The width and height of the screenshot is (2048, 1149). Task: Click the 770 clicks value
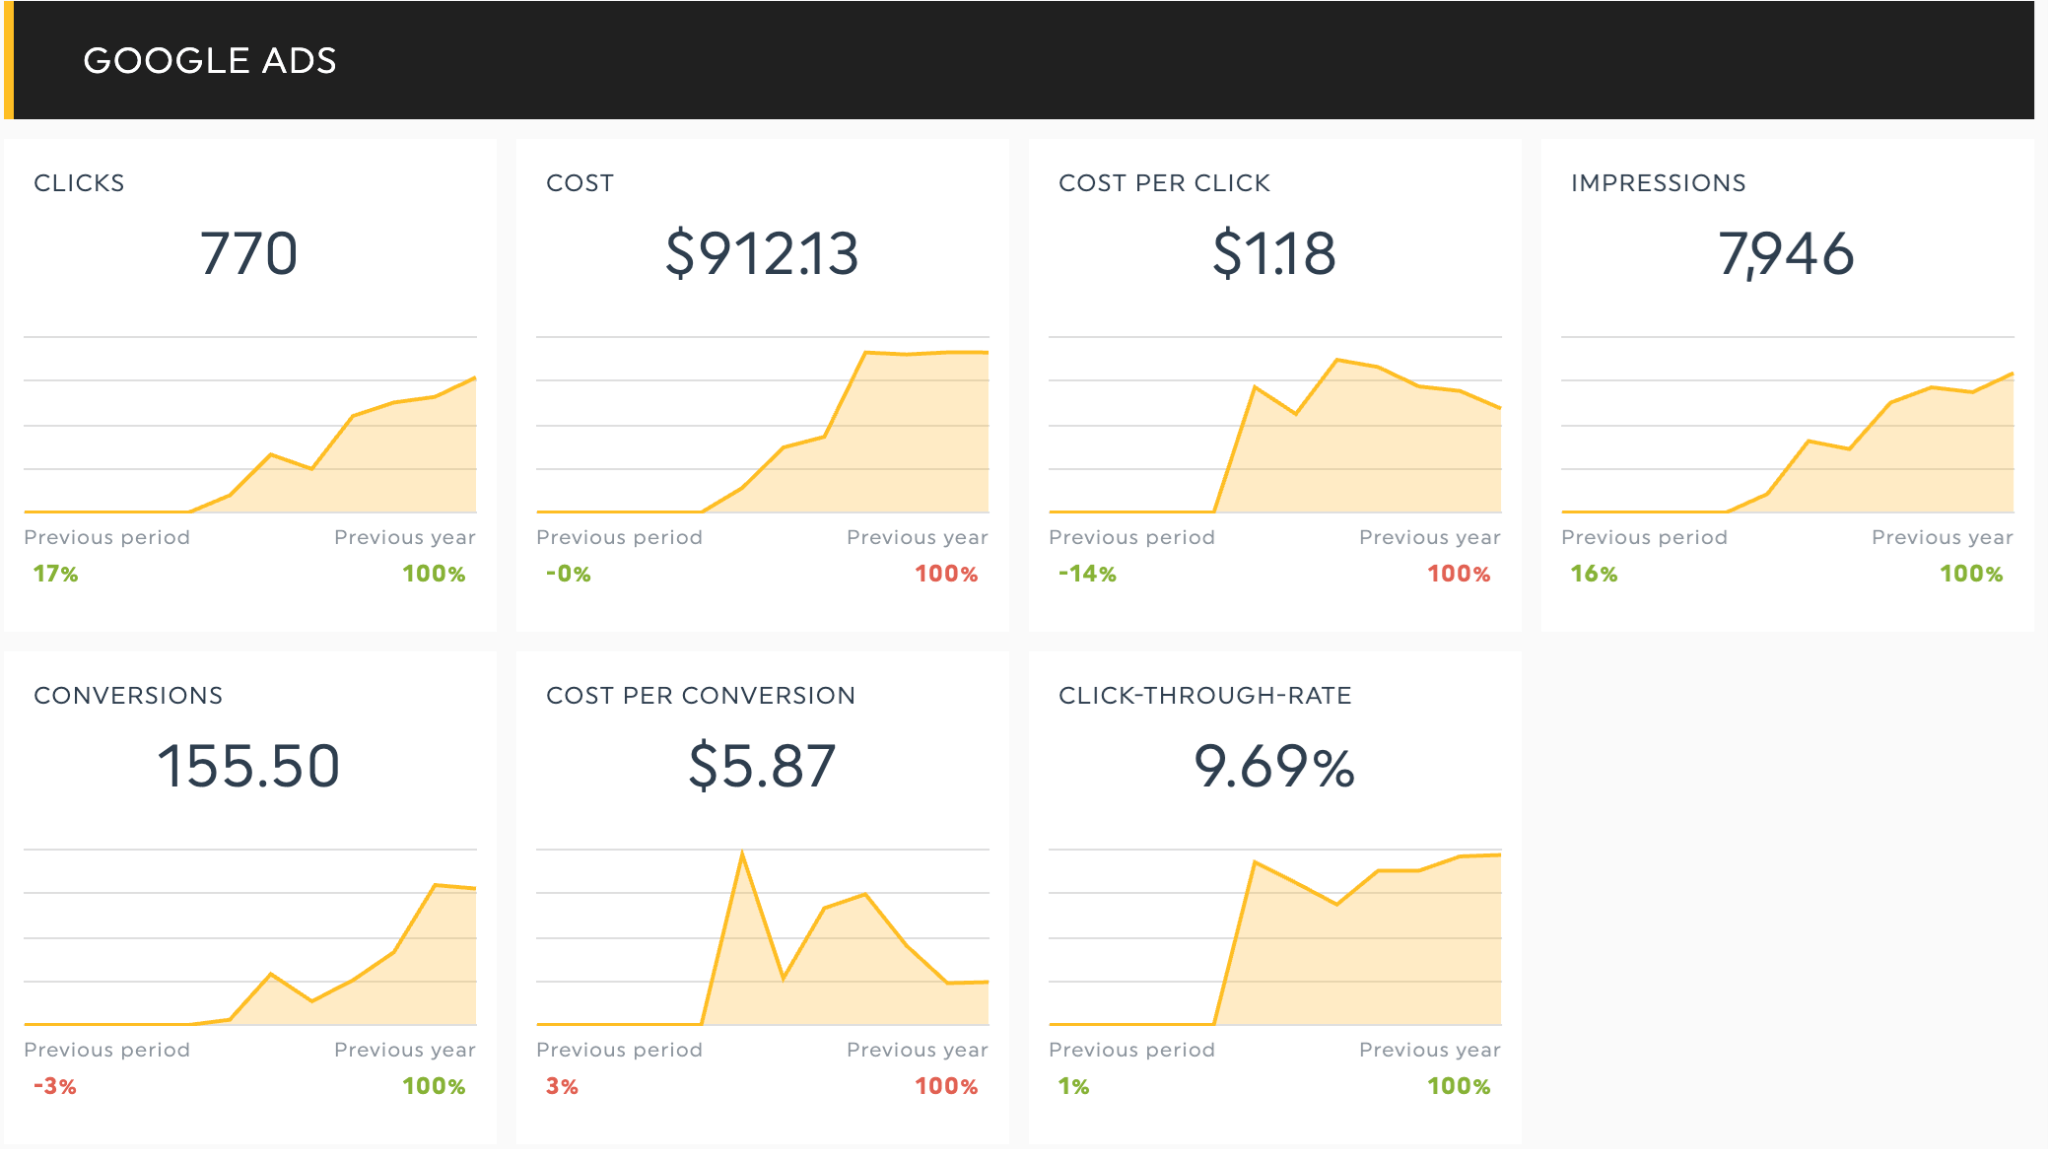point(249,253)
